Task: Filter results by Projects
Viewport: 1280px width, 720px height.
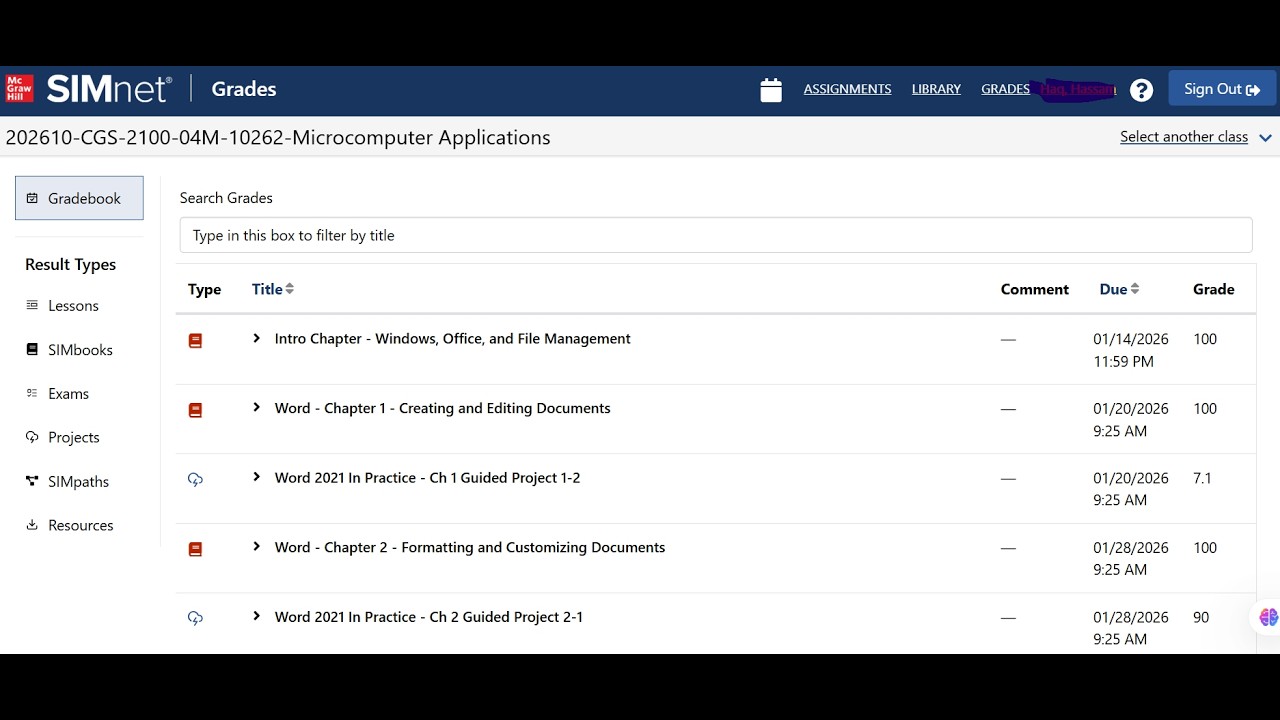Action: [62, 438]
